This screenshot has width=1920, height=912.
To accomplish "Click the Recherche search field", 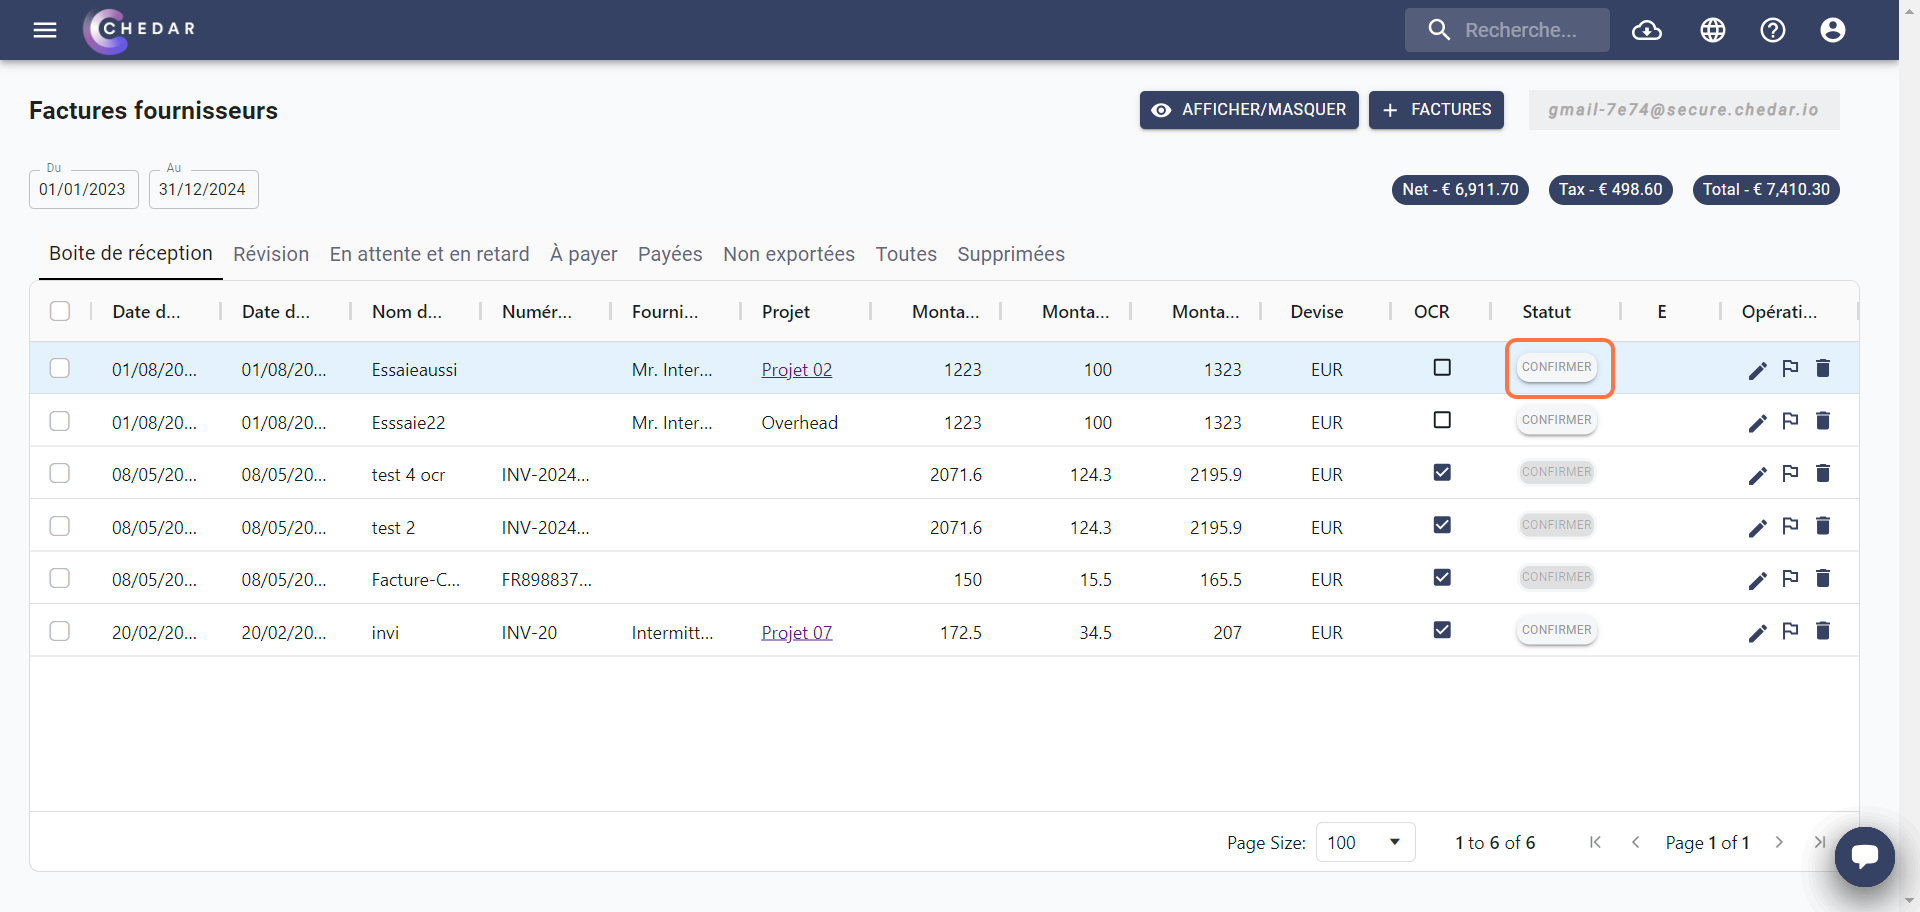I will pos(1507,30).
